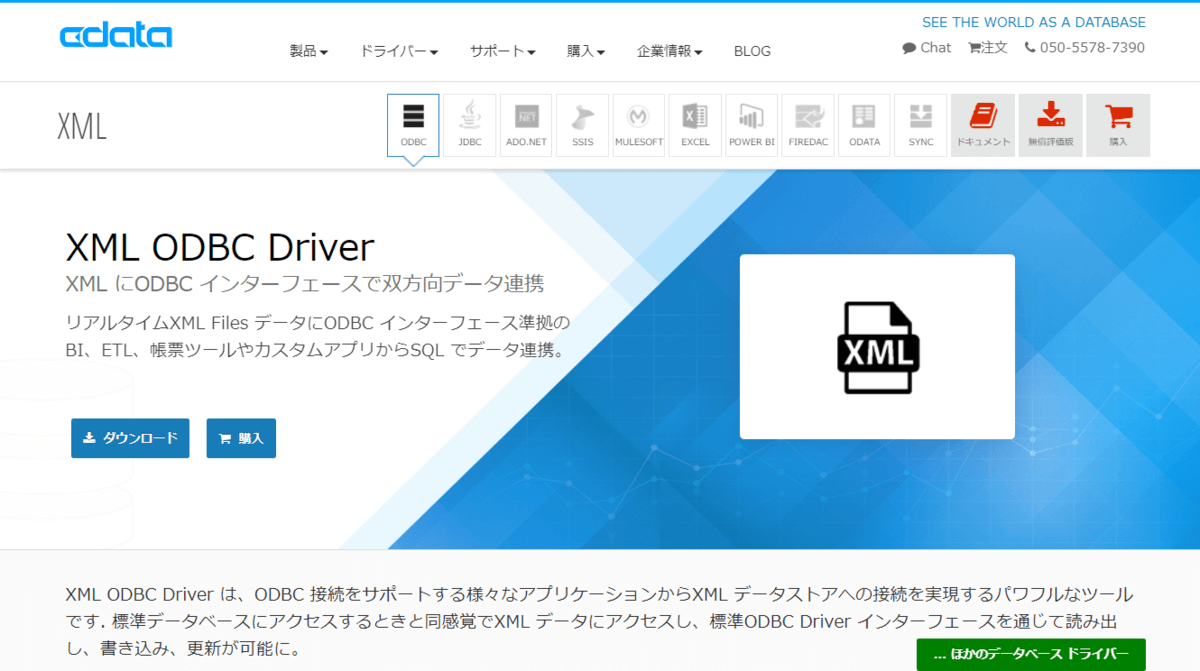Image resolution: width=1200 pixels, height=671 pixels.
Task: Go to the BLOG menu item
Action: click(x=752, y=51)
